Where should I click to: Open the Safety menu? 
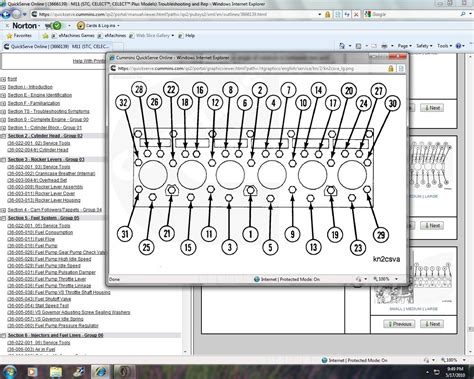pyautogui.click(x=424, y=46)
